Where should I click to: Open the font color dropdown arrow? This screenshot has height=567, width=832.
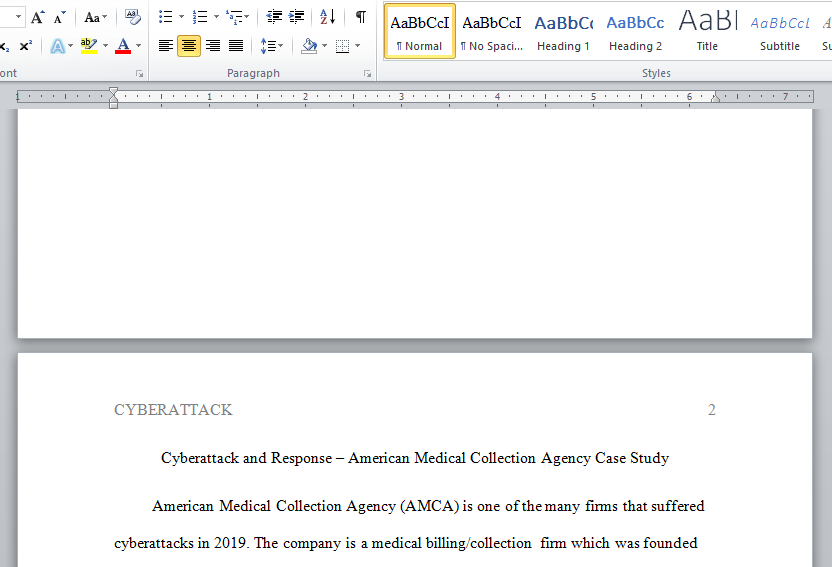[x=138, y=46]
